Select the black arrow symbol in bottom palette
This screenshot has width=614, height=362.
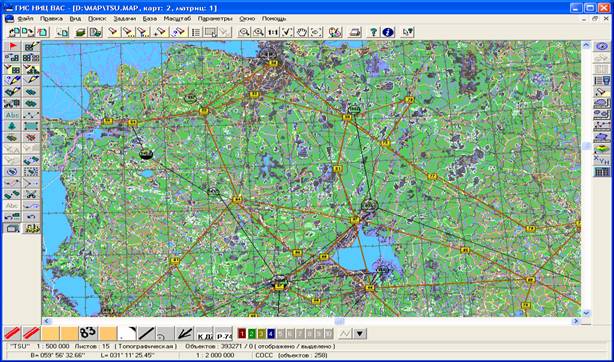coord(184,334)
